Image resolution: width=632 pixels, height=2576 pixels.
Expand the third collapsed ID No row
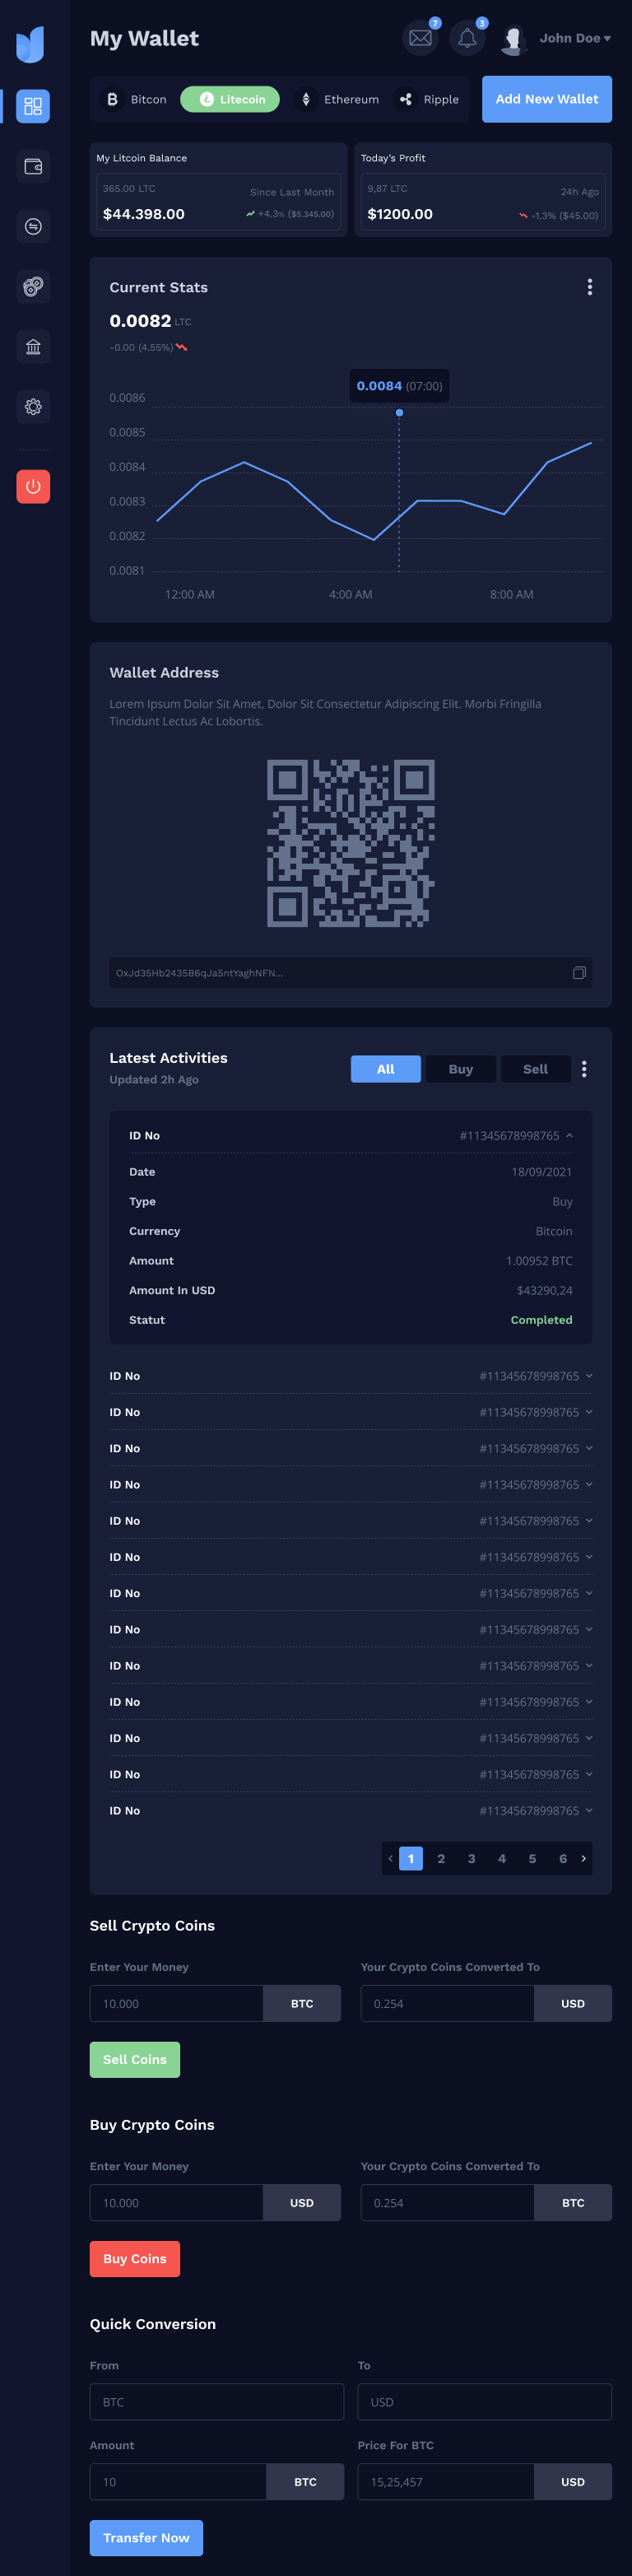coord(351,1448)
